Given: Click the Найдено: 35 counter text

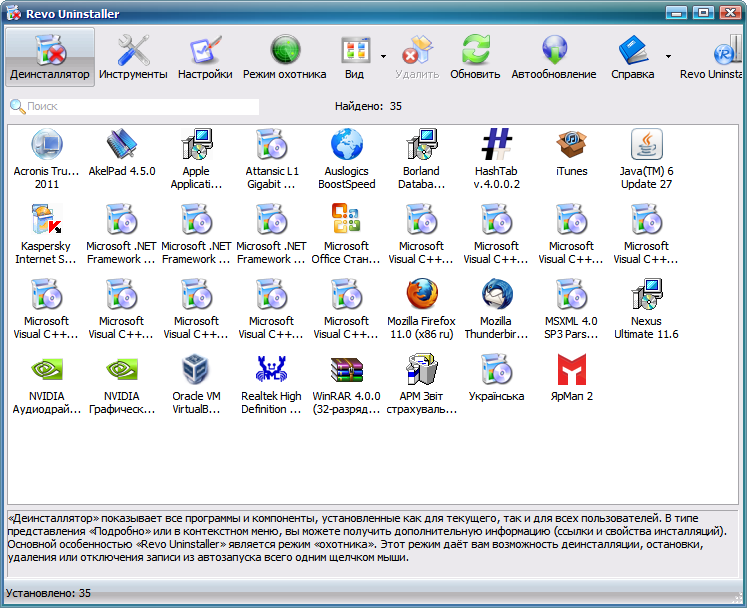Looking at the screenshot, I should click(368, 106).
